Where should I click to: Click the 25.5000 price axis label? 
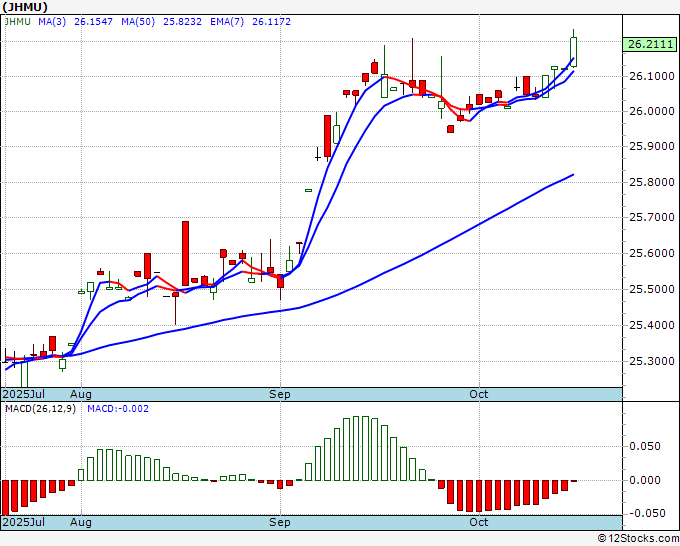[652, 289]
